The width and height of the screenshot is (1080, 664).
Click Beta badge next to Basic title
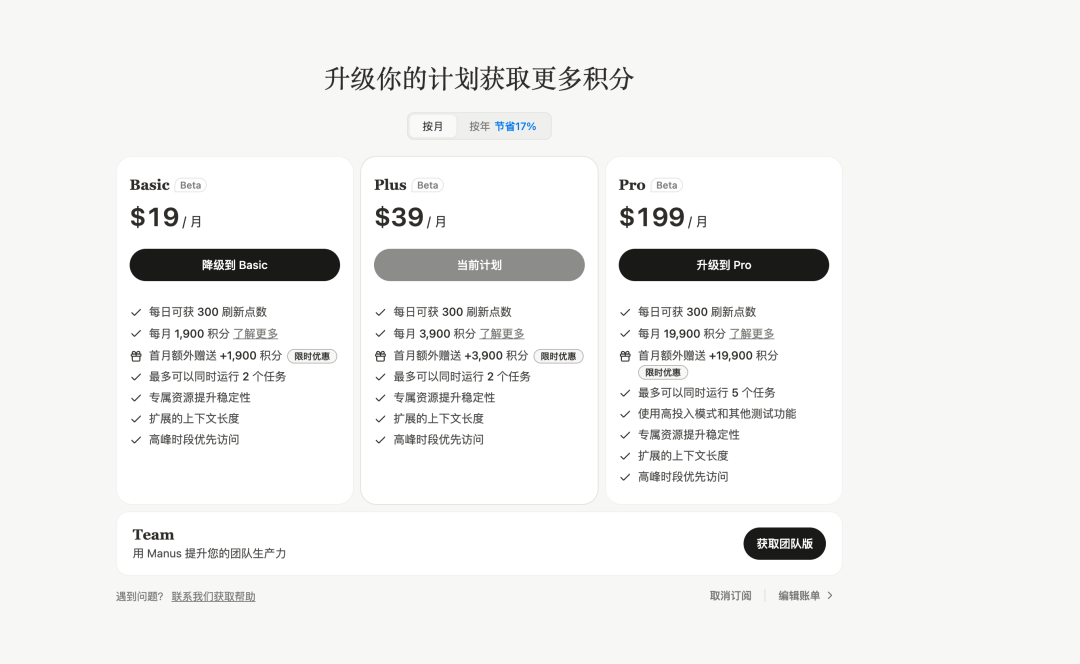pos(191,185)
